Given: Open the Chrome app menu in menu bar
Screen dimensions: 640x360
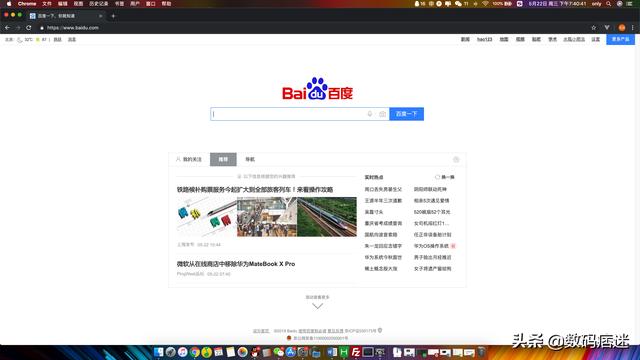Looking at the screenshot, I should 27,4.
